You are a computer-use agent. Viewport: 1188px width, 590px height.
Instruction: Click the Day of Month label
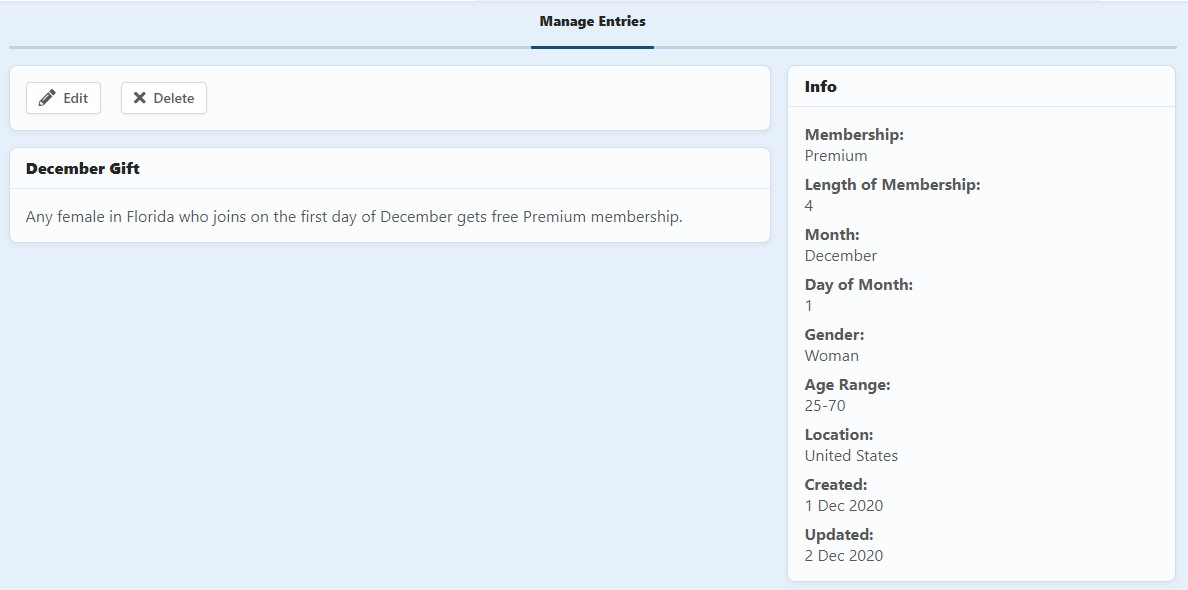click(x=858, y=285)
